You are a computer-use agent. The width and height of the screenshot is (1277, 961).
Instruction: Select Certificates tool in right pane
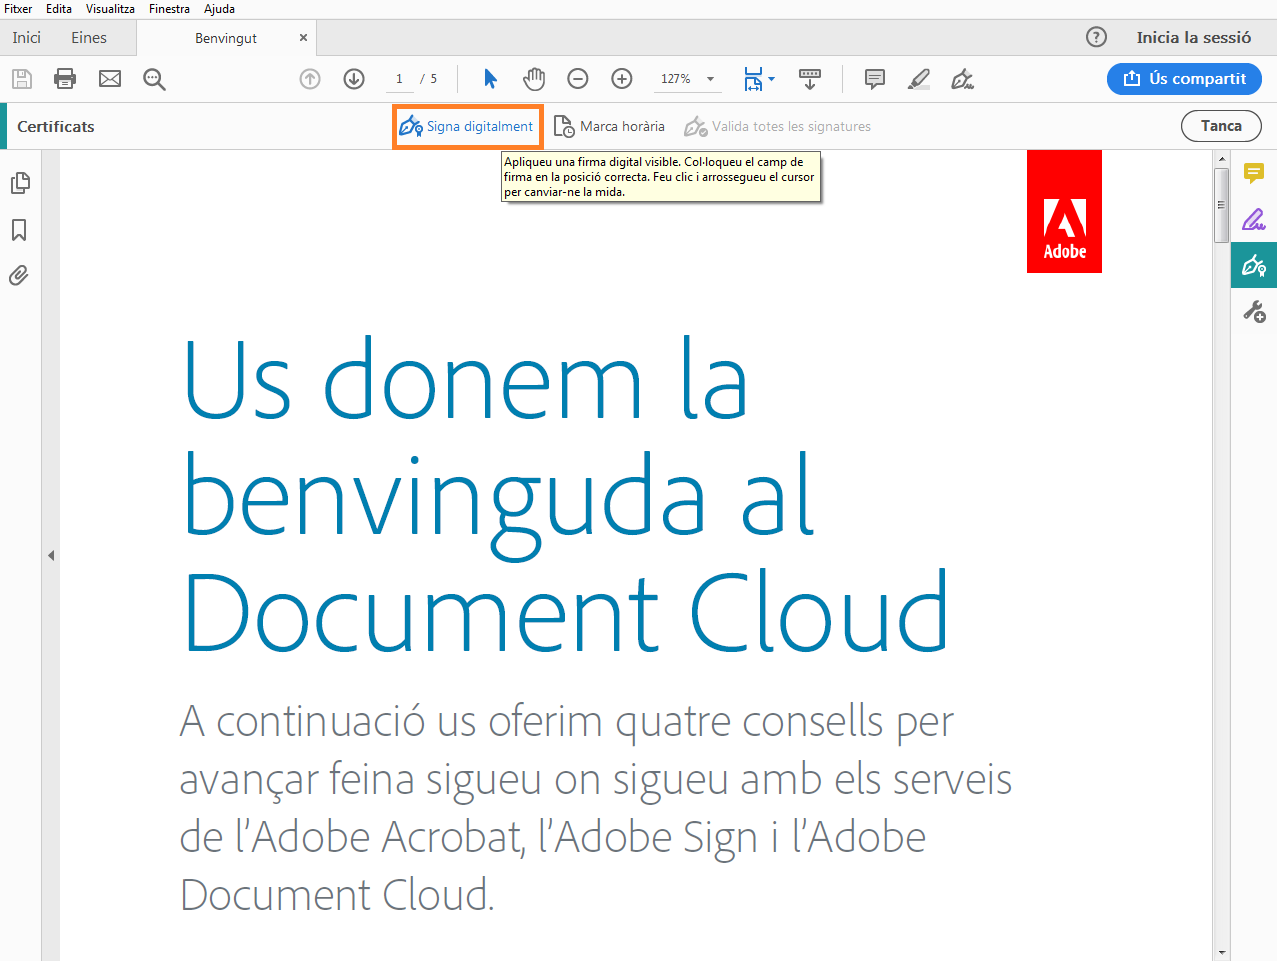pyautogui.click(x=1254, y=265)
